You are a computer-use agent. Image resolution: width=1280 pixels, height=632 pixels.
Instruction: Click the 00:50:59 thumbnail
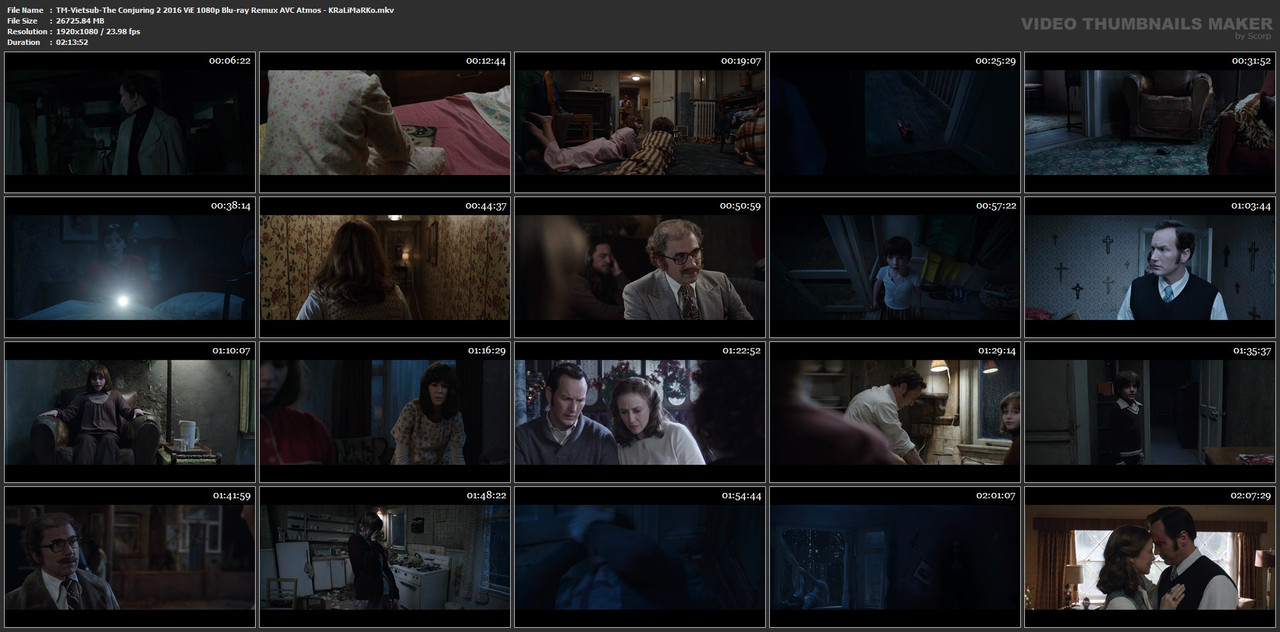(x=640, y=267)
